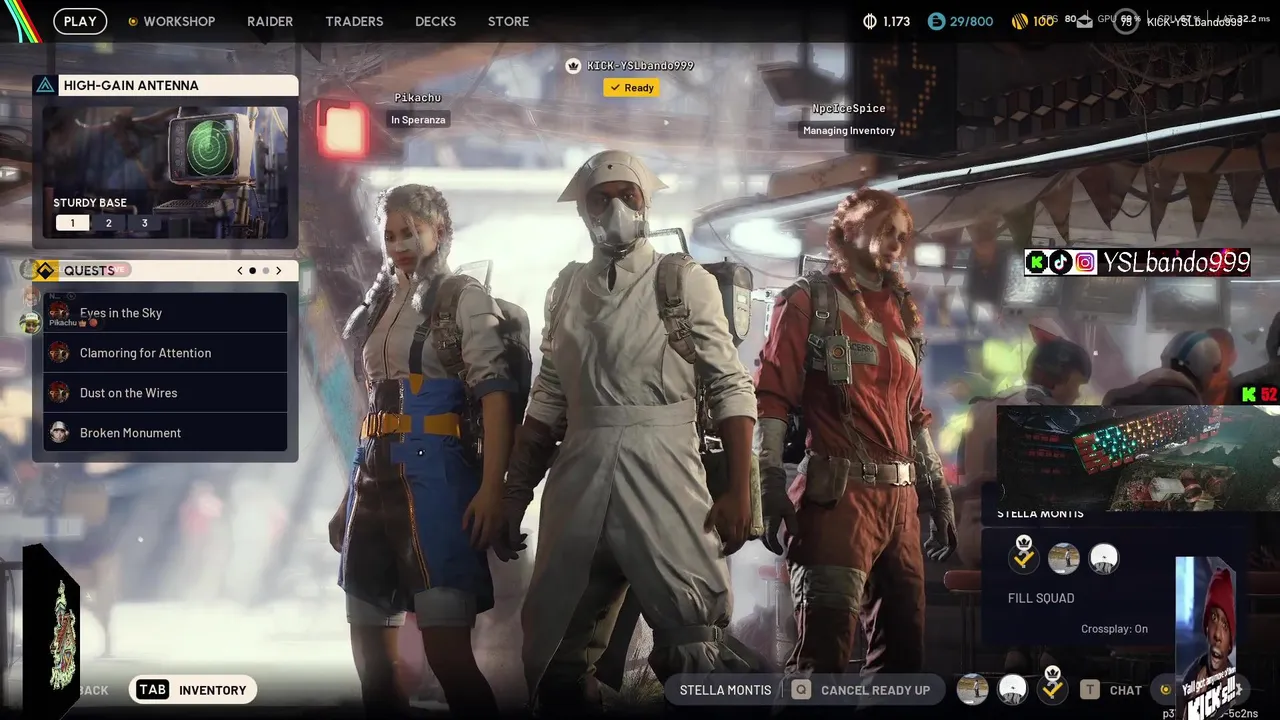Open CHAT with the T key button
Viewport: 1280px width, 720px height.
click(x=1113, y=690)
